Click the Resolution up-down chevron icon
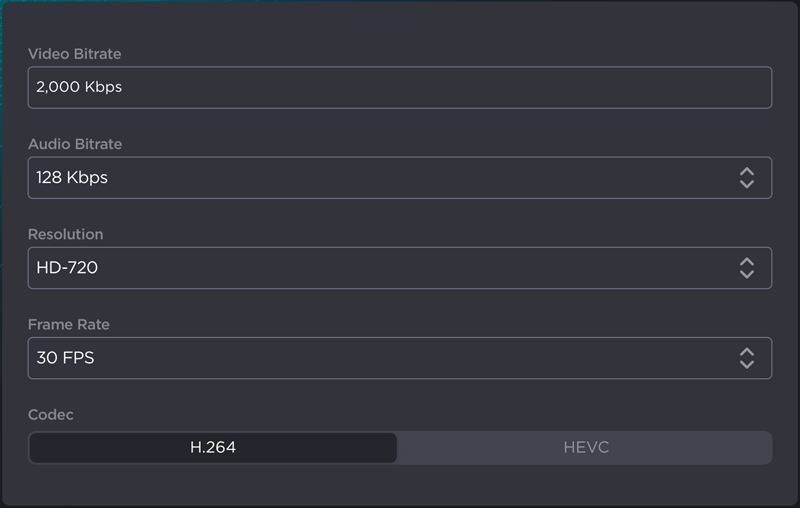Image resolution: width=800 pixels, height=508 pixels. (746, 268)
